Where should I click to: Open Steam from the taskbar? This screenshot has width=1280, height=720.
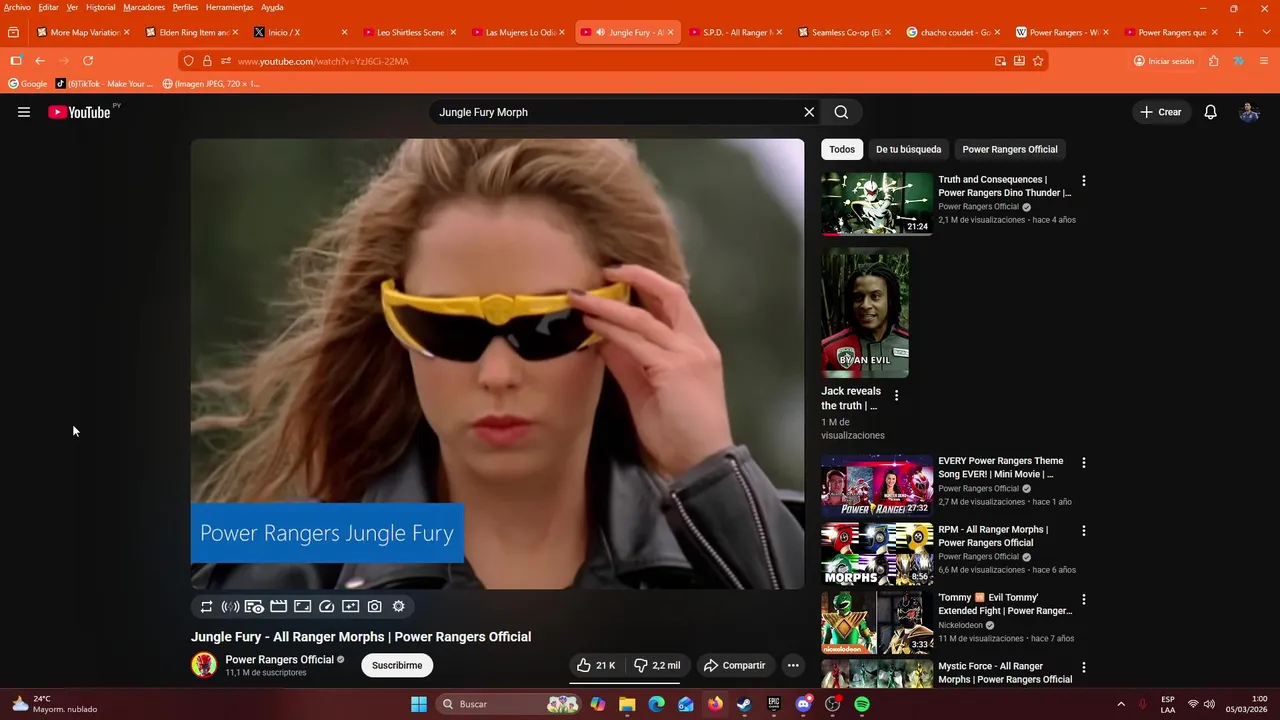(x=744, y=704)
